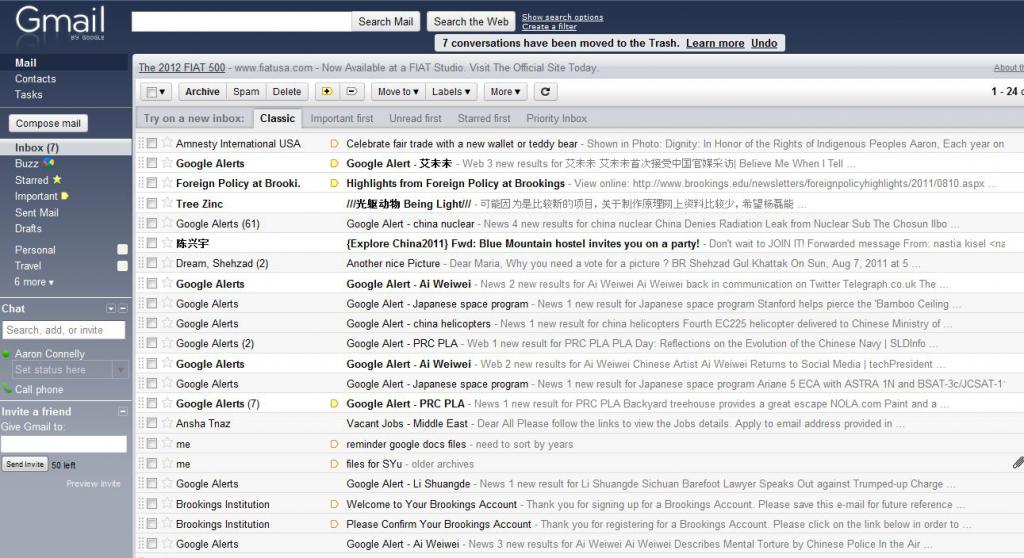This screenshot has height=558, width=1024.
Task: Open the More actions dropdown
Action: 505,91
